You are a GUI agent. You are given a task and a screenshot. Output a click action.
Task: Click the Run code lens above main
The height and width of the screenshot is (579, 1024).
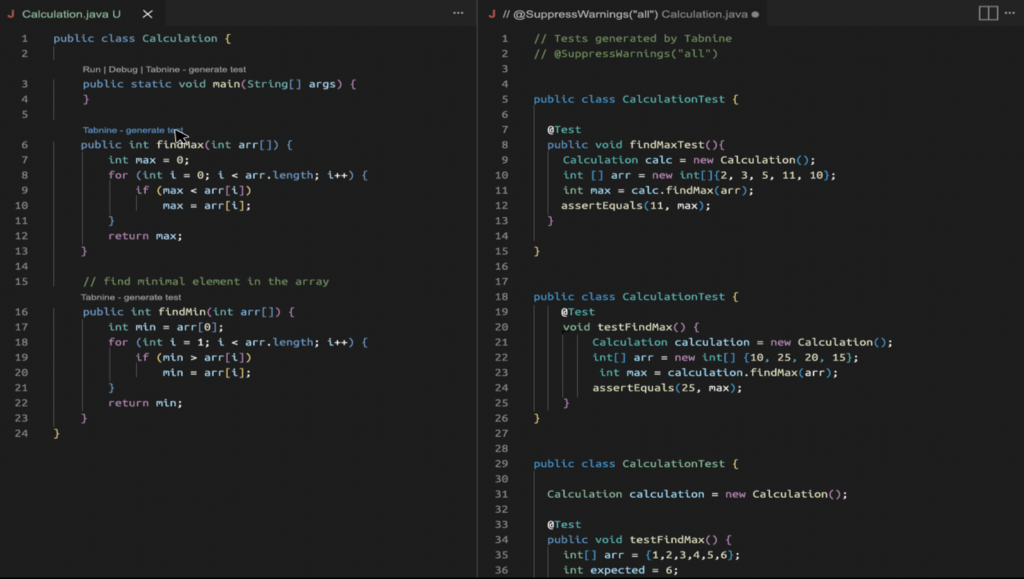(x=91, y=69)
